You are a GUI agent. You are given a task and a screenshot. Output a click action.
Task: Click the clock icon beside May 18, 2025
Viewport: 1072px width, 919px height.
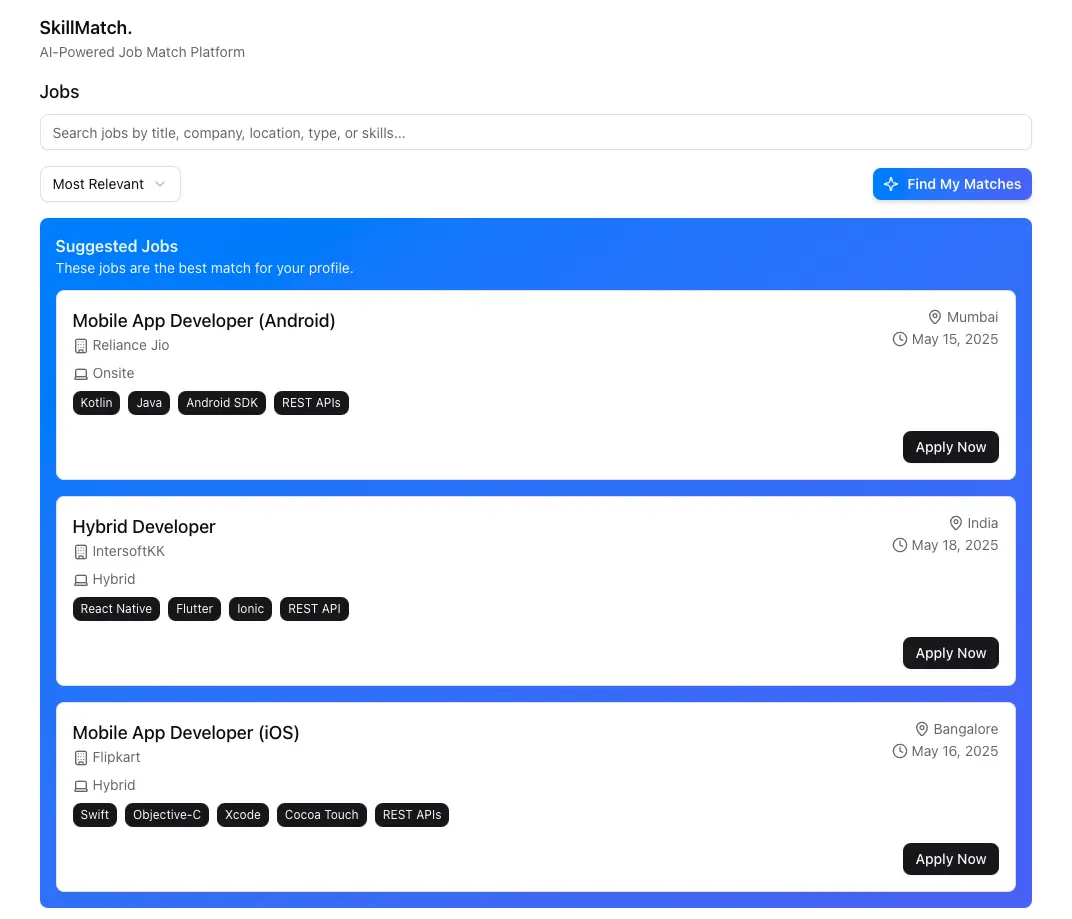(x=900, y=545)
